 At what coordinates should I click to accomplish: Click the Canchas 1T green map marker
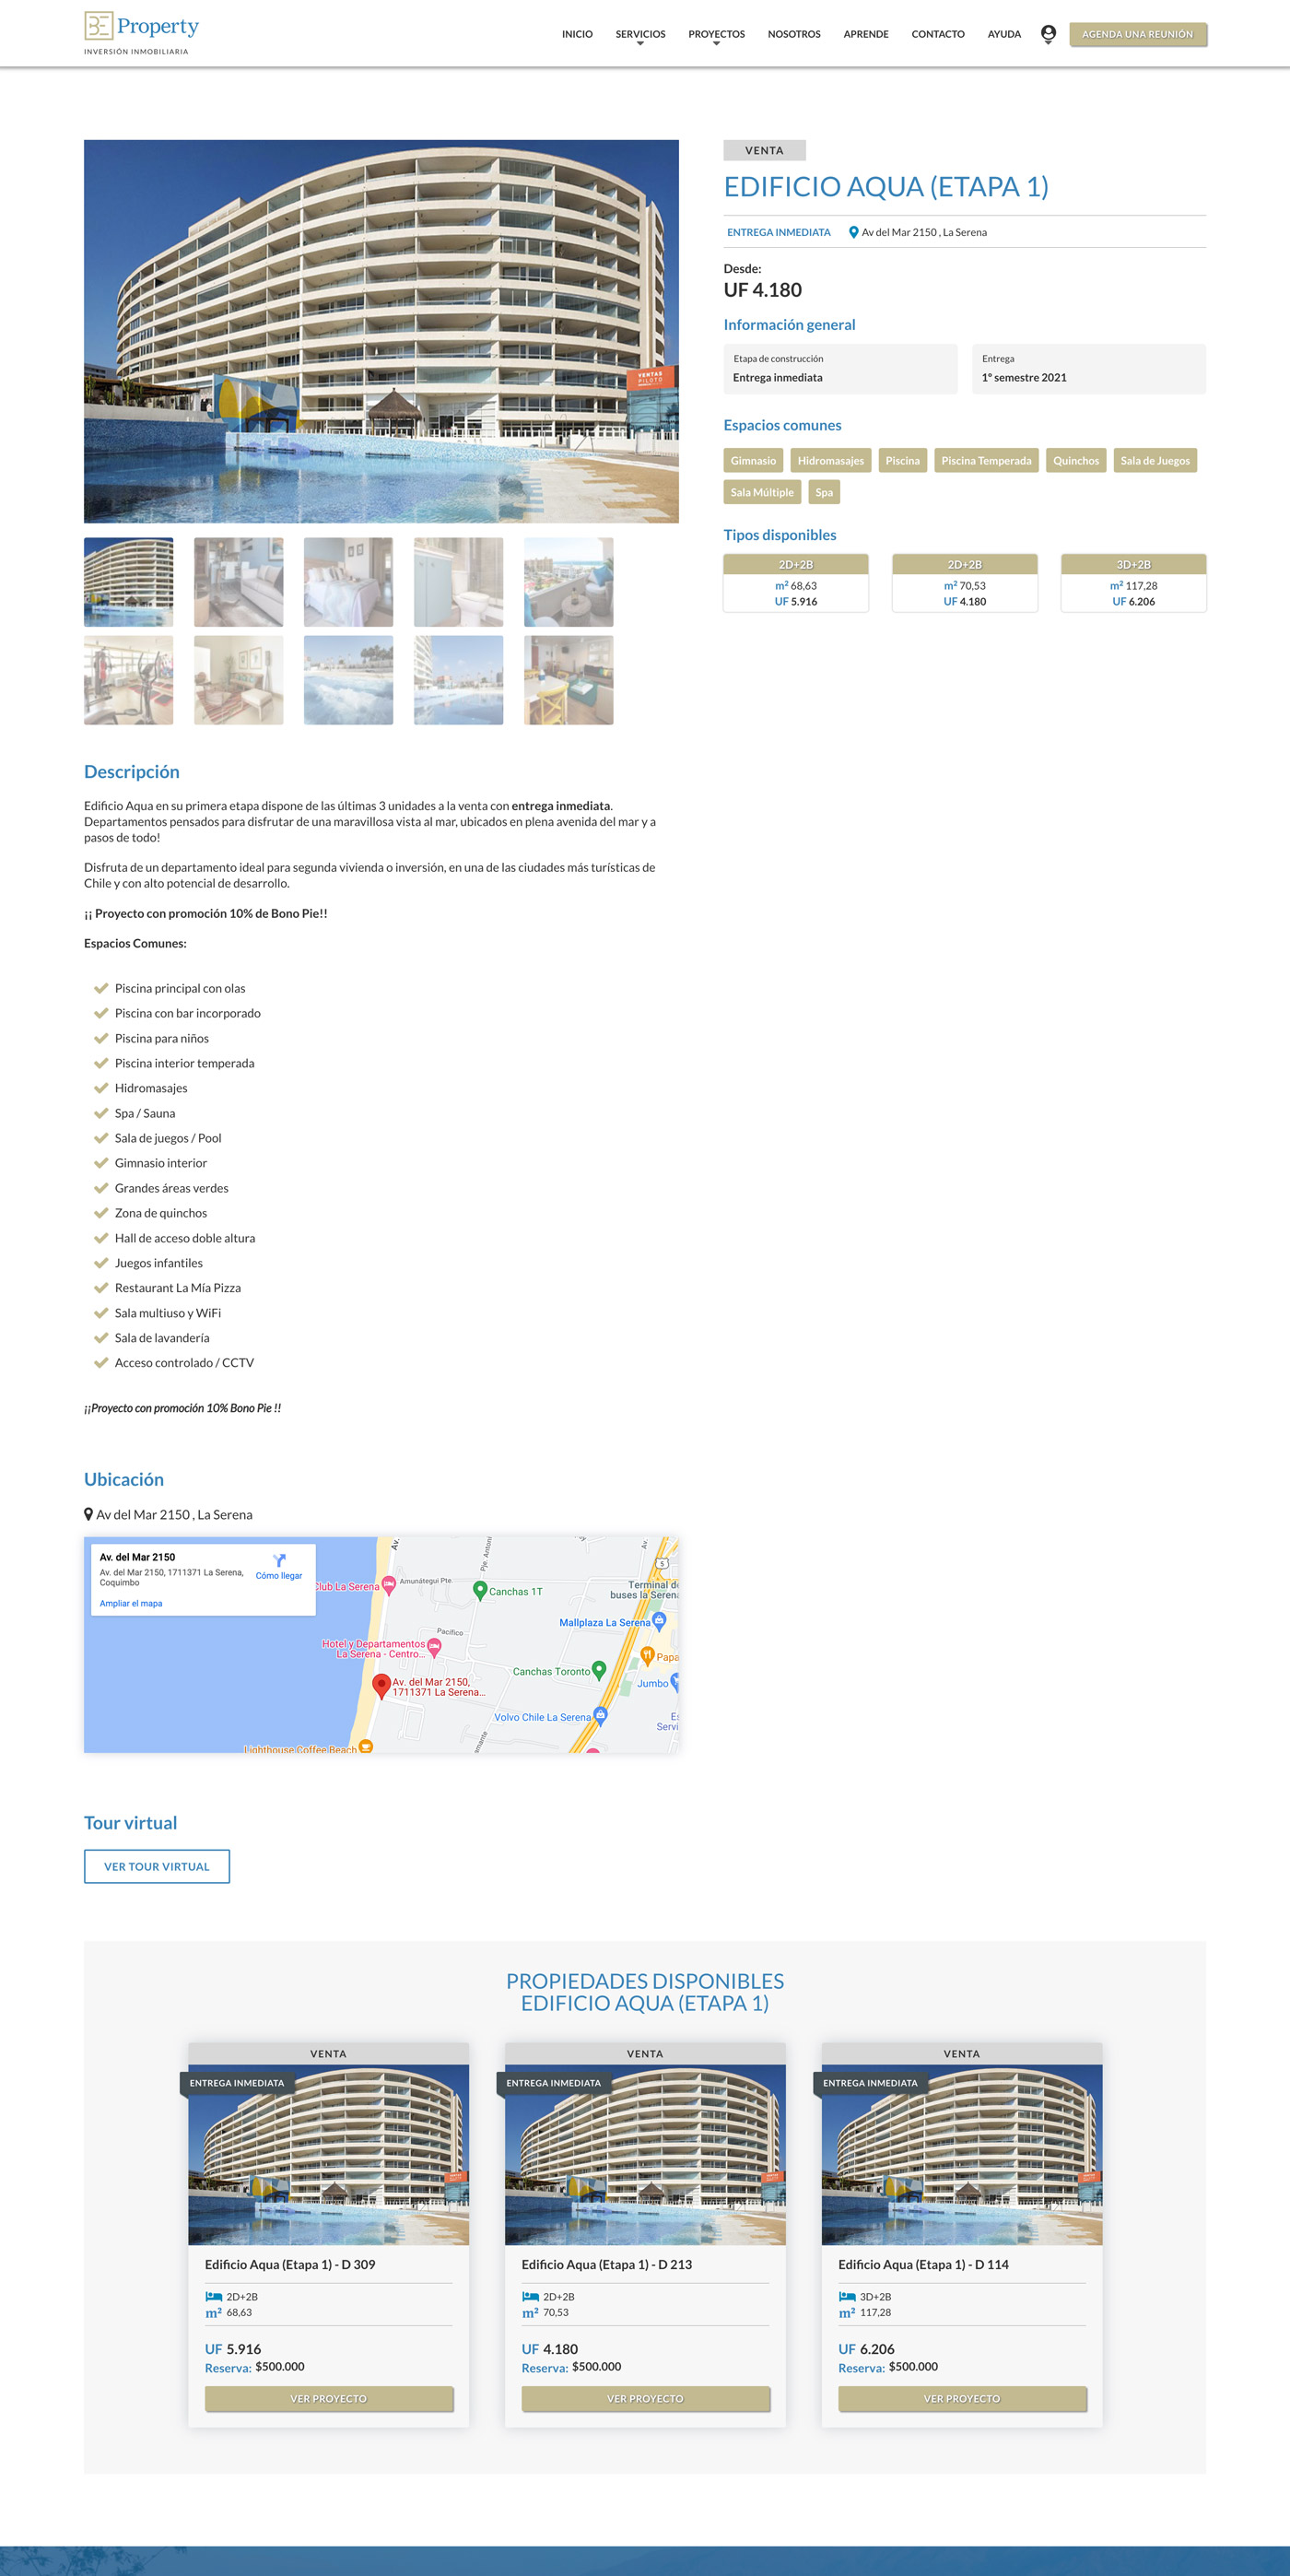(480, 1589)
